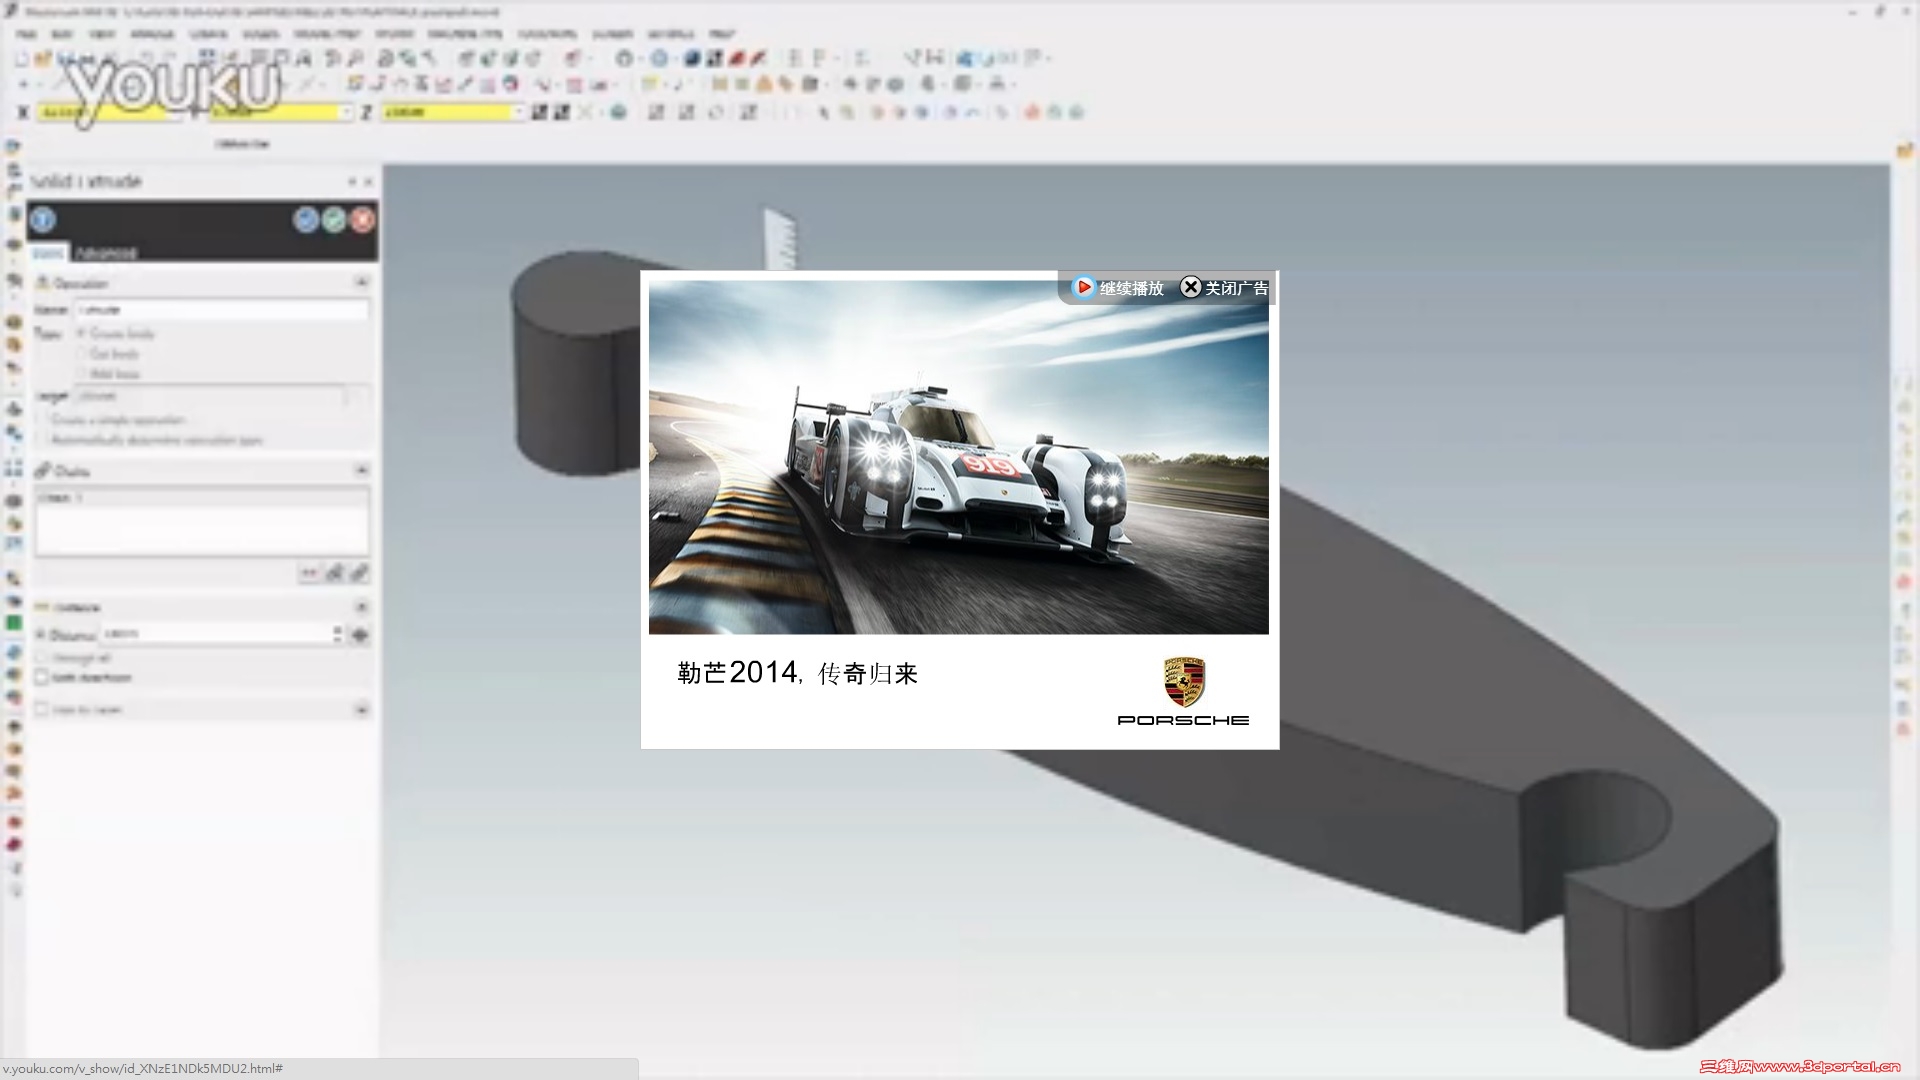Click the AutoCursor button beside the Distance field
1920x1080 pixels.
(x=360, y=634)
